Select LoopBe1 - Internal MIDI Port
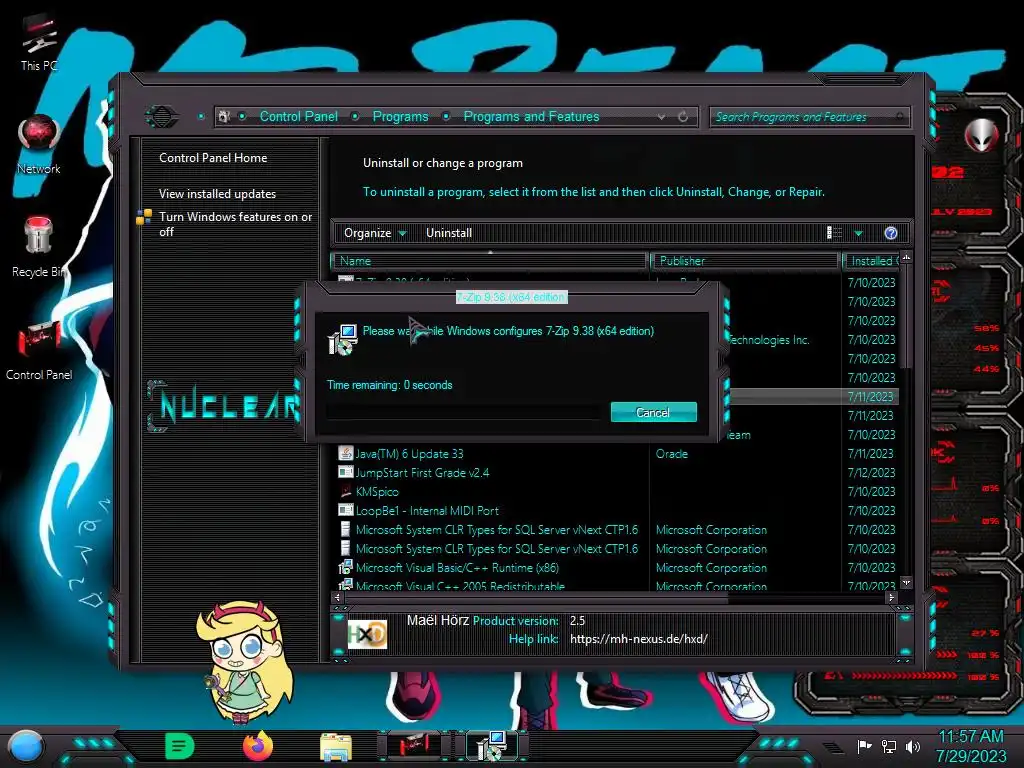 (x=427, y=511)
